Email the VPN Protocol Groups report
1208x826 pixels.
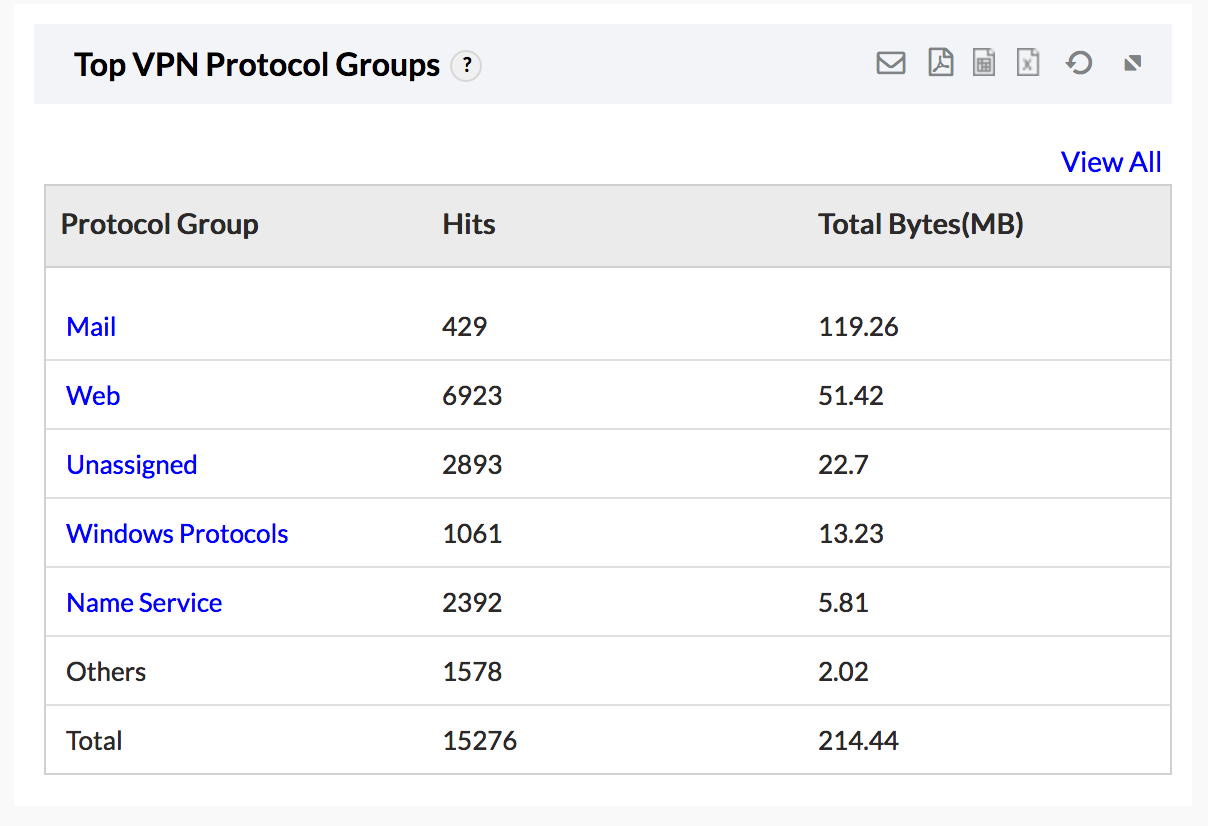pos(890,64)
